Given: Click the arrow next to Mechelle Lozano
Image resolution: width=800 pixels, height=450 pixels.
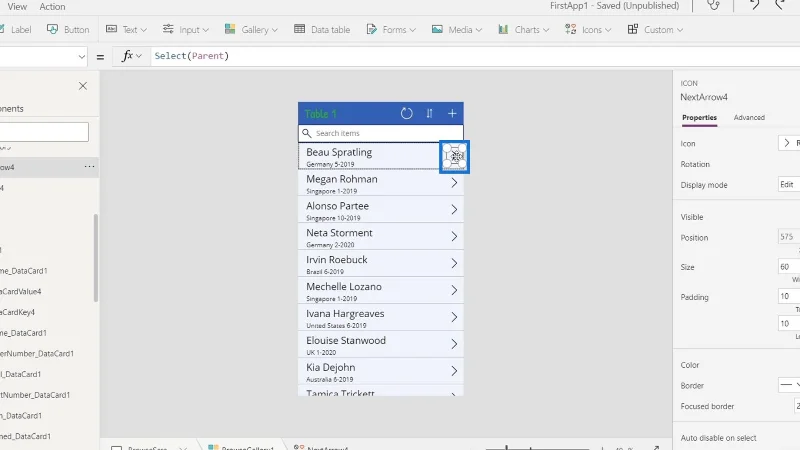Looking at the screenshot, I should pyautogui.click(x=454, y=290).
